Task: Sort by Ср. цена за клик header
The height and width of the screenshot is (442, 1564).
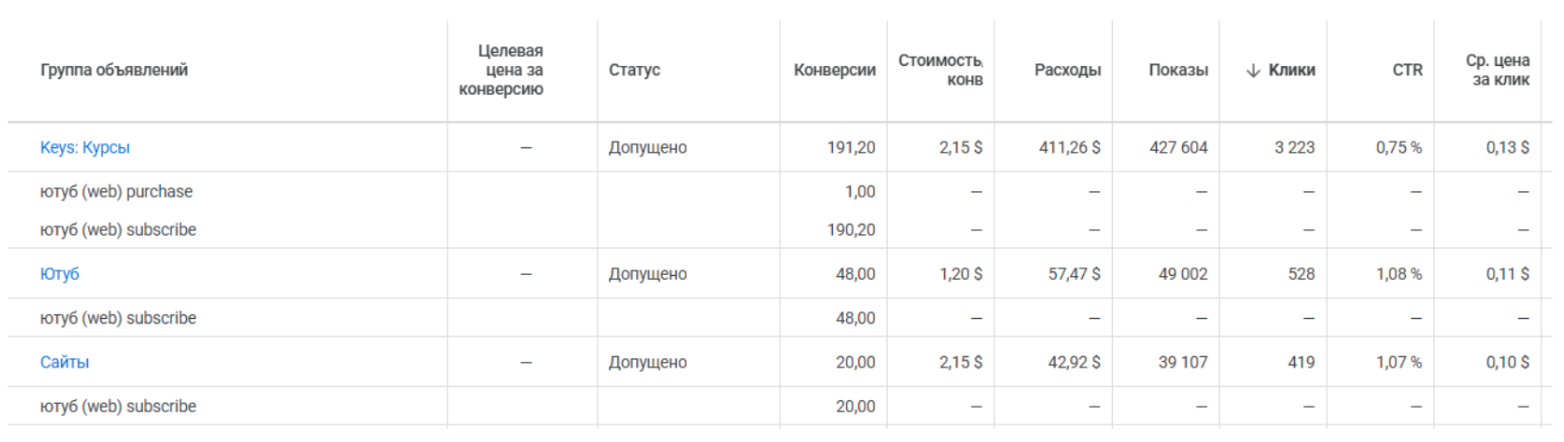Action: [x=1497, y=70]
